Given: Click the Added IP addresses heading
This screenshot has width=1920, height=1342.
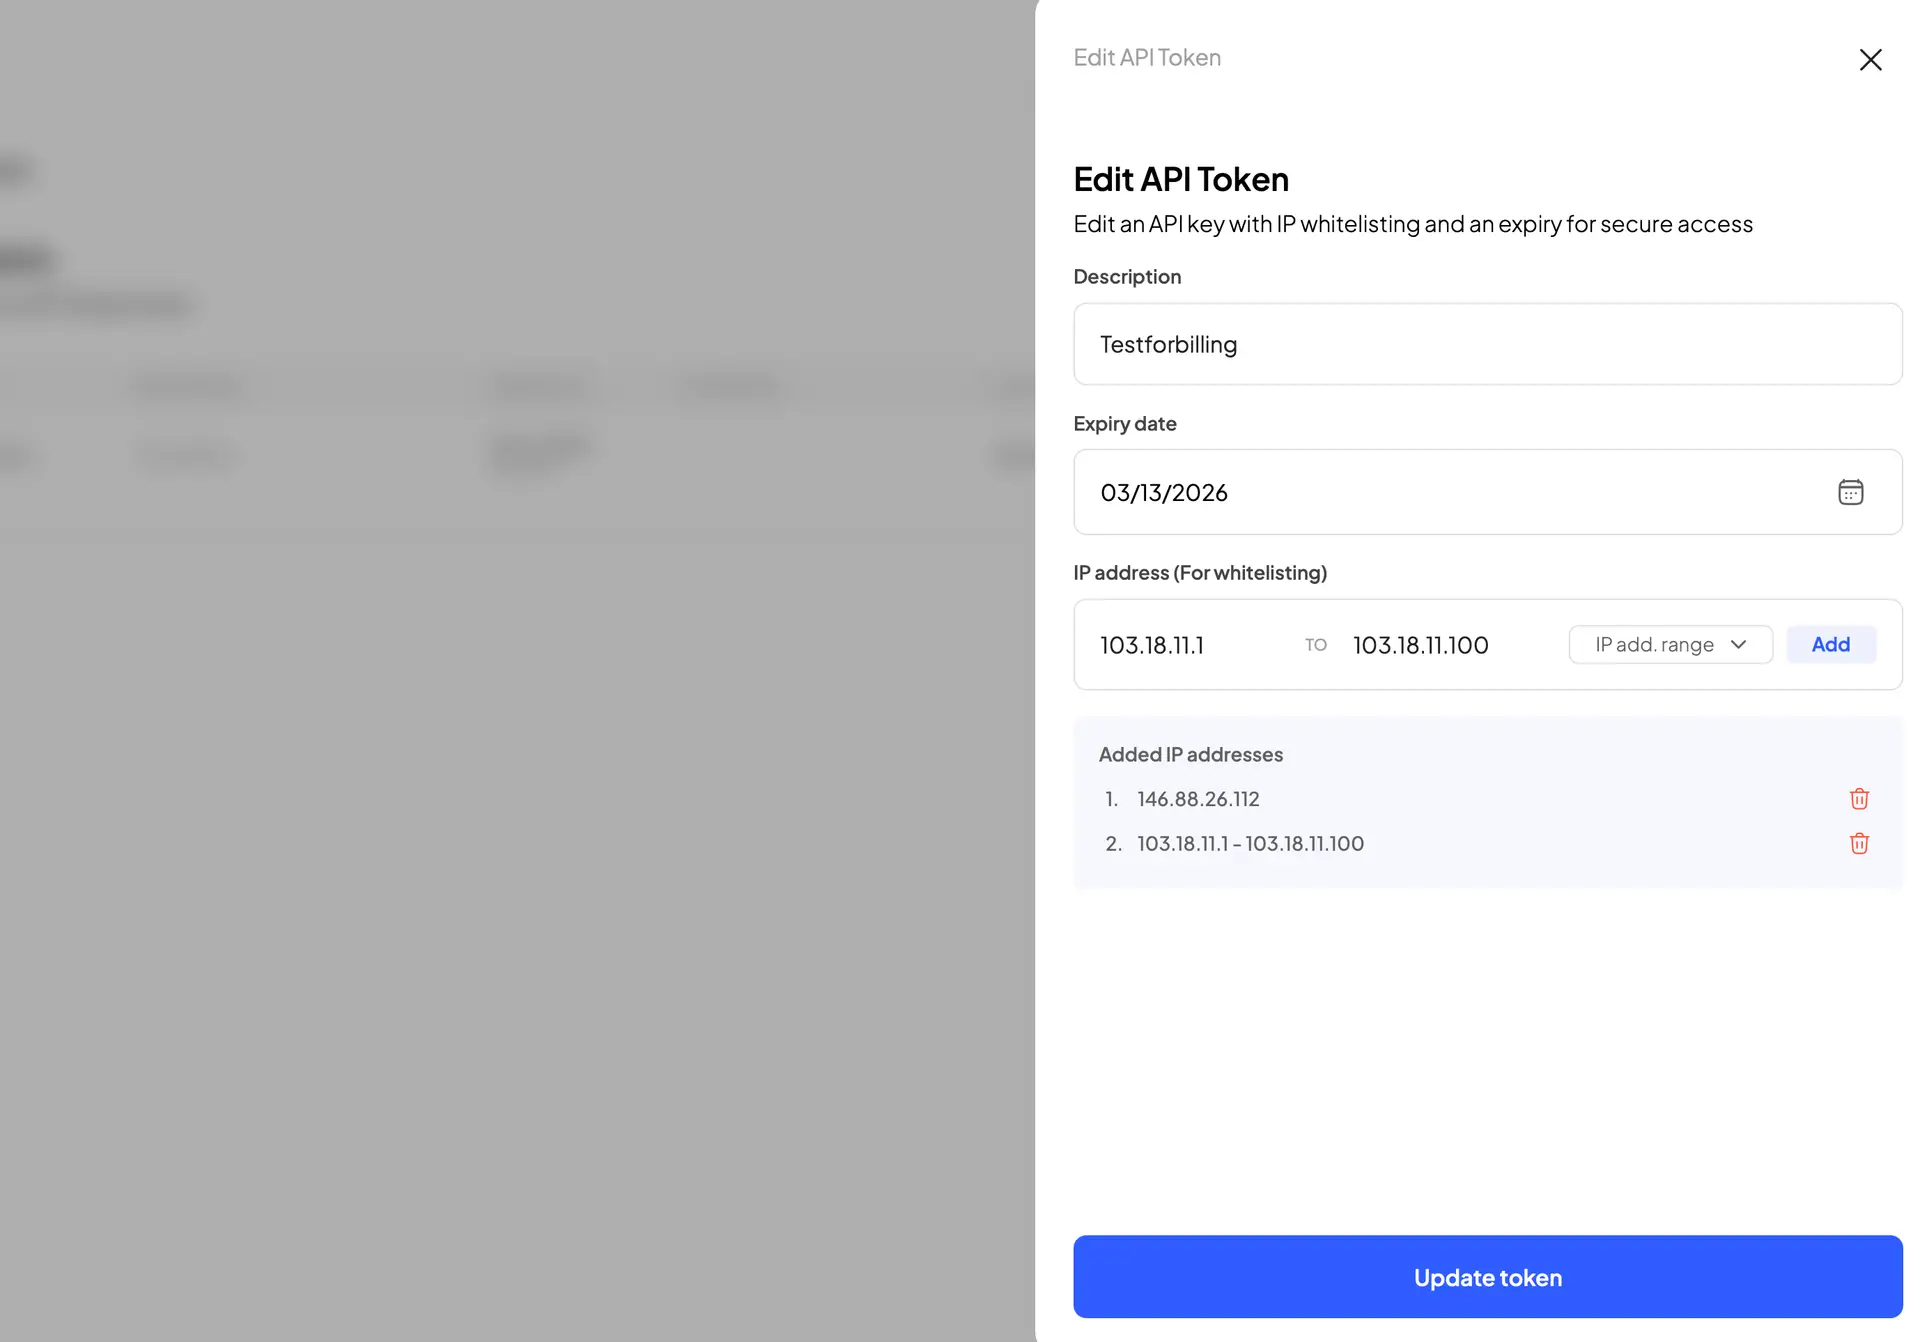Looking at the screenshot, I should (x=1191, y=754).
